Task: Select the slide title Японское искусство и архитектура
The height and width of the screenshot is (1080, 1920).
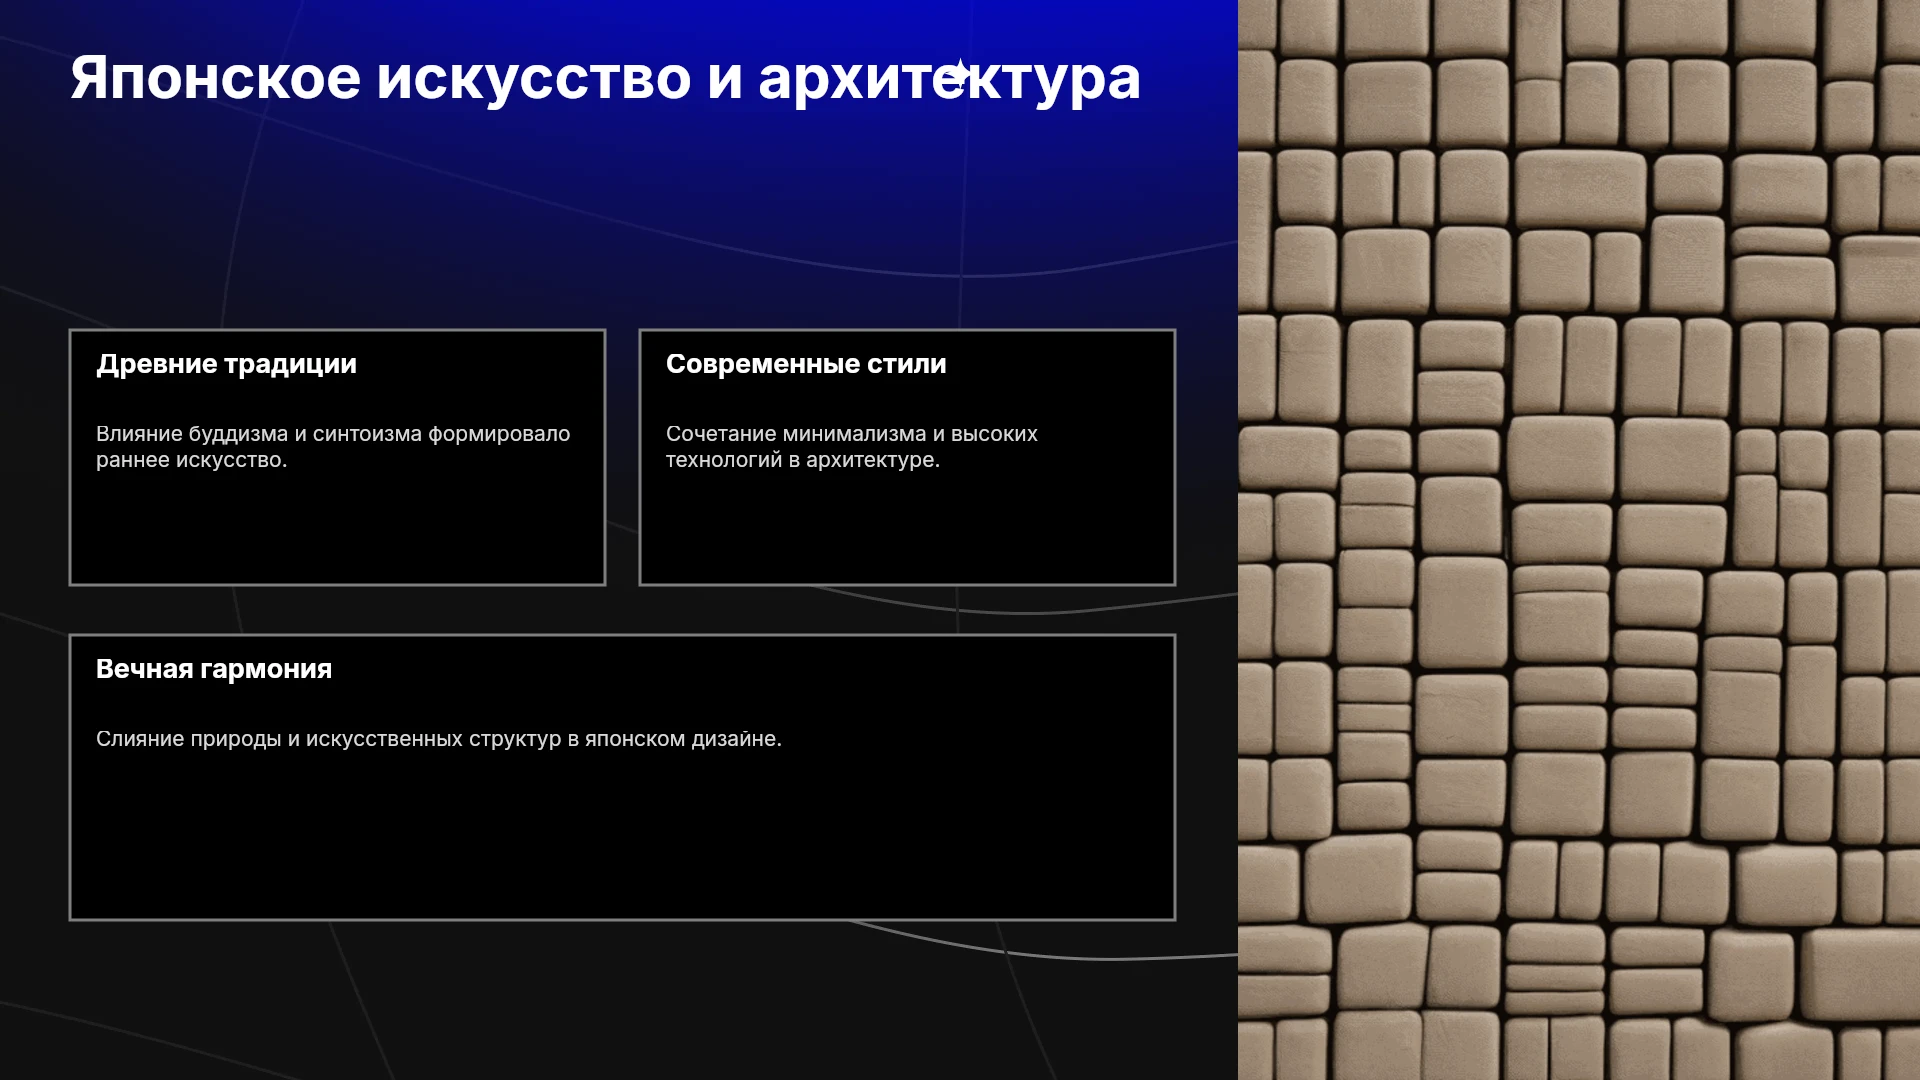Action: [x=605, y=78]
